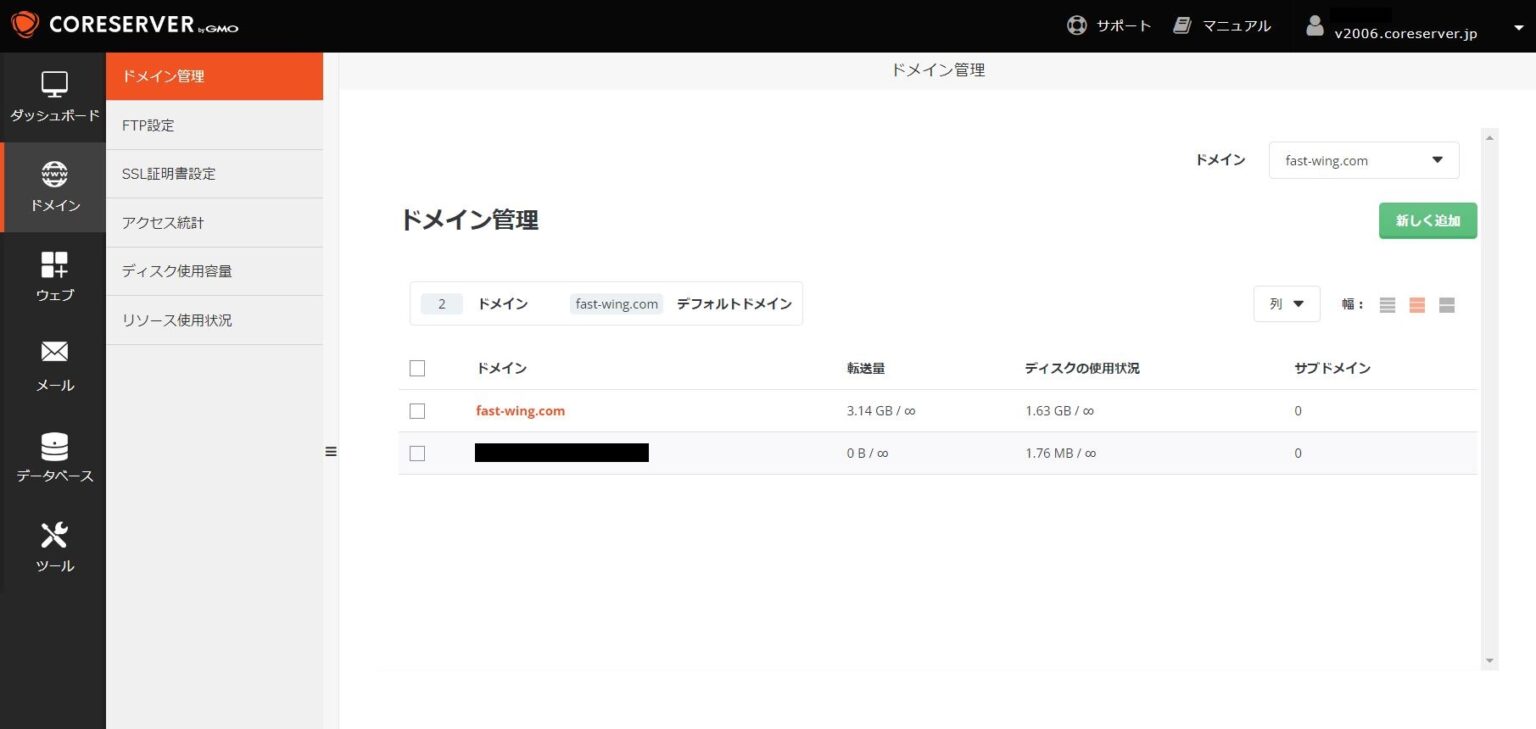The height and width of the screenshot is (729, 1536).
Task: Select the widest row height icon
Action: tap(1447, 305)
